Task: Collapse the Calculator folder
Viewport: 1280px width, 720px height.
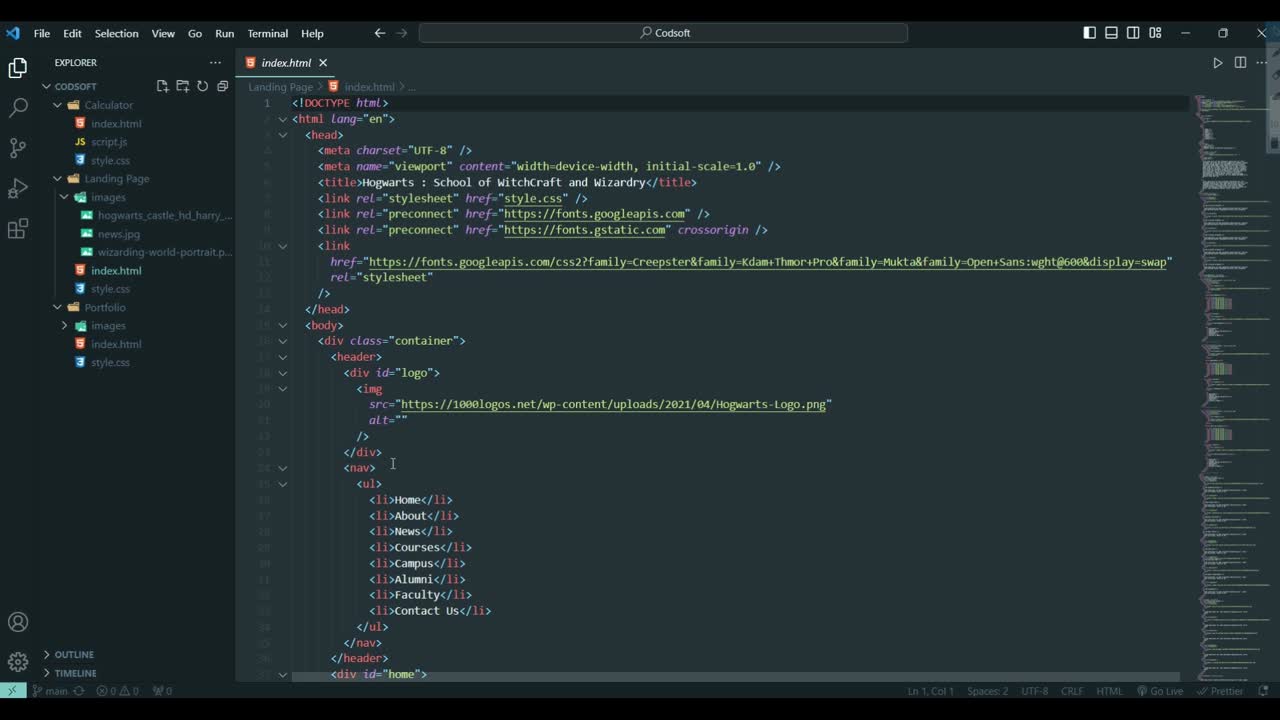Action: [x=58, y=105]
